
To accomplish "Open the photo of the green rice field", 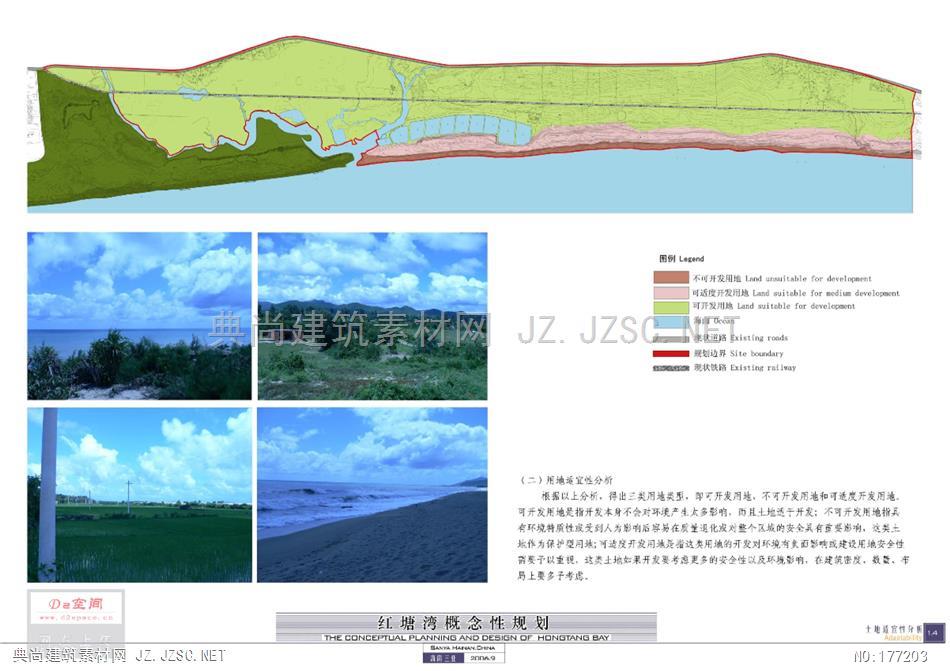I will pos(139,495).
